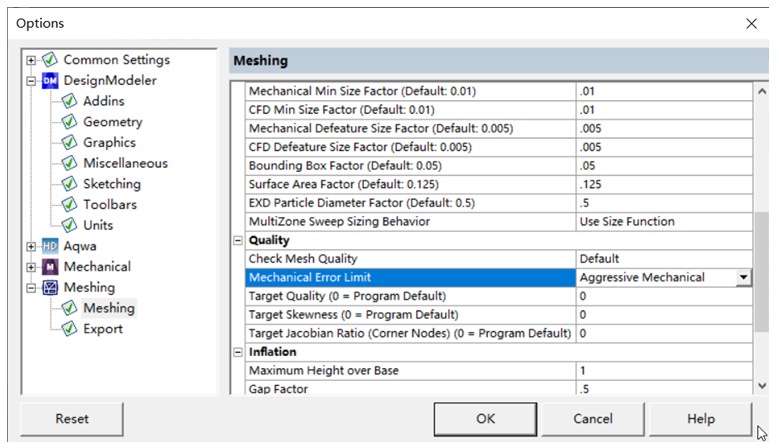Click scrollbar up arrow in Meshing list

point(762,91)
